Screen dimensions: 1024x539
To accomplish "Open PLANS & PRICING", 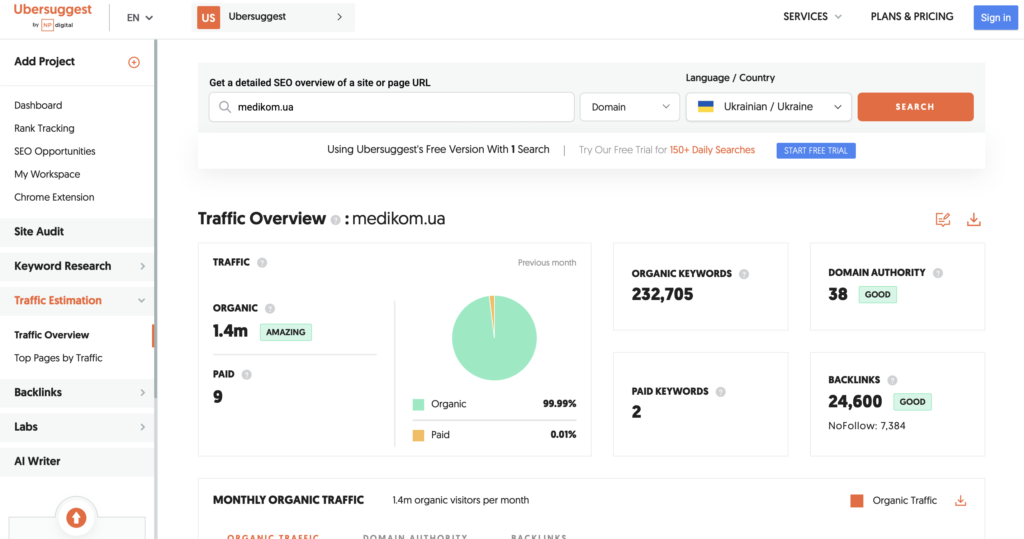I will point(912,17).
